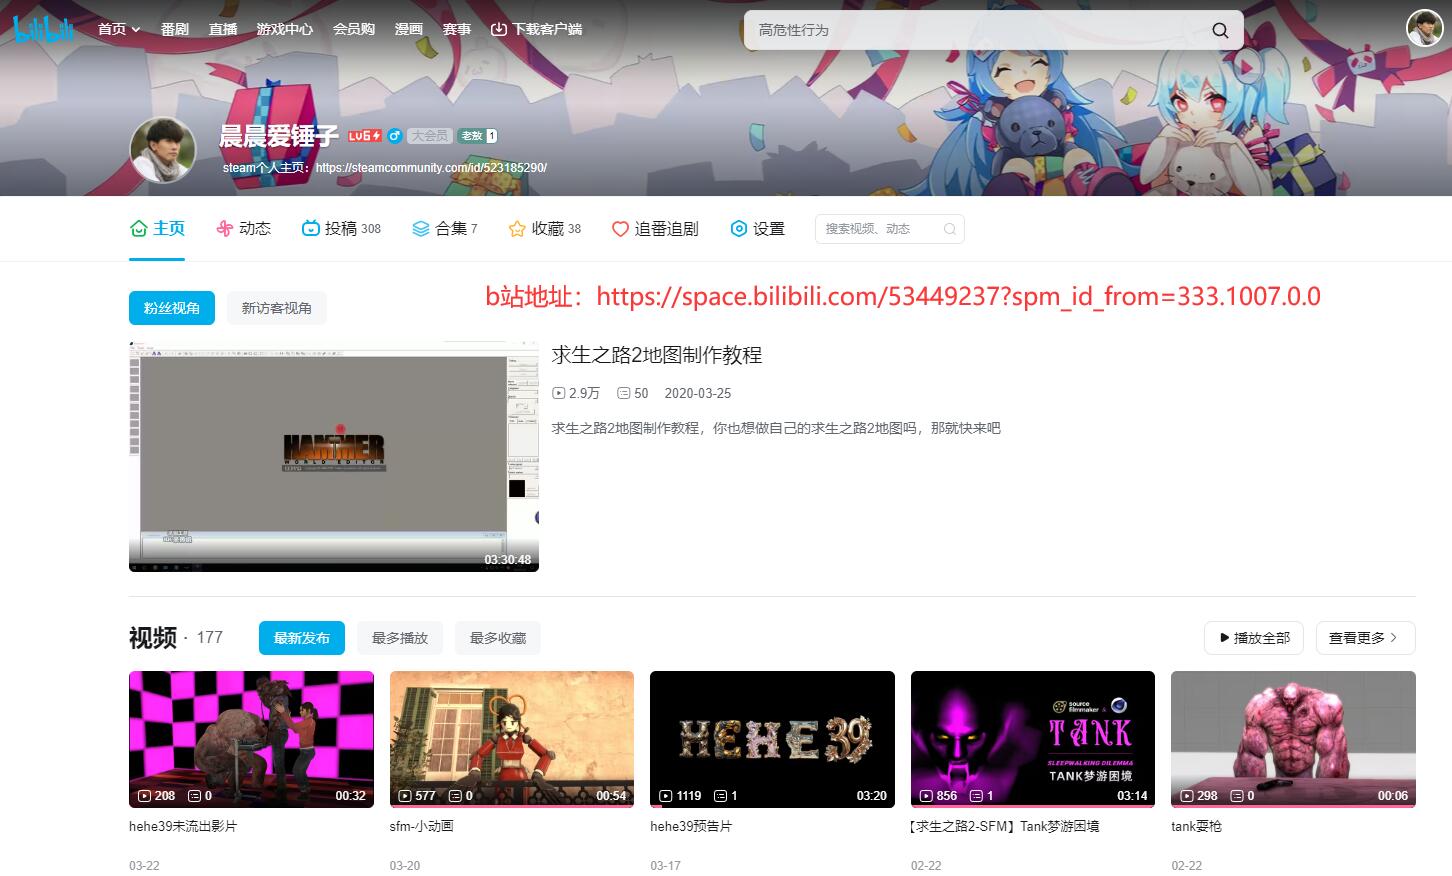The height and width of the screenshot is (876, 1452).
Task: Click the LV6 level badge
Action: [x=364, y=136]
